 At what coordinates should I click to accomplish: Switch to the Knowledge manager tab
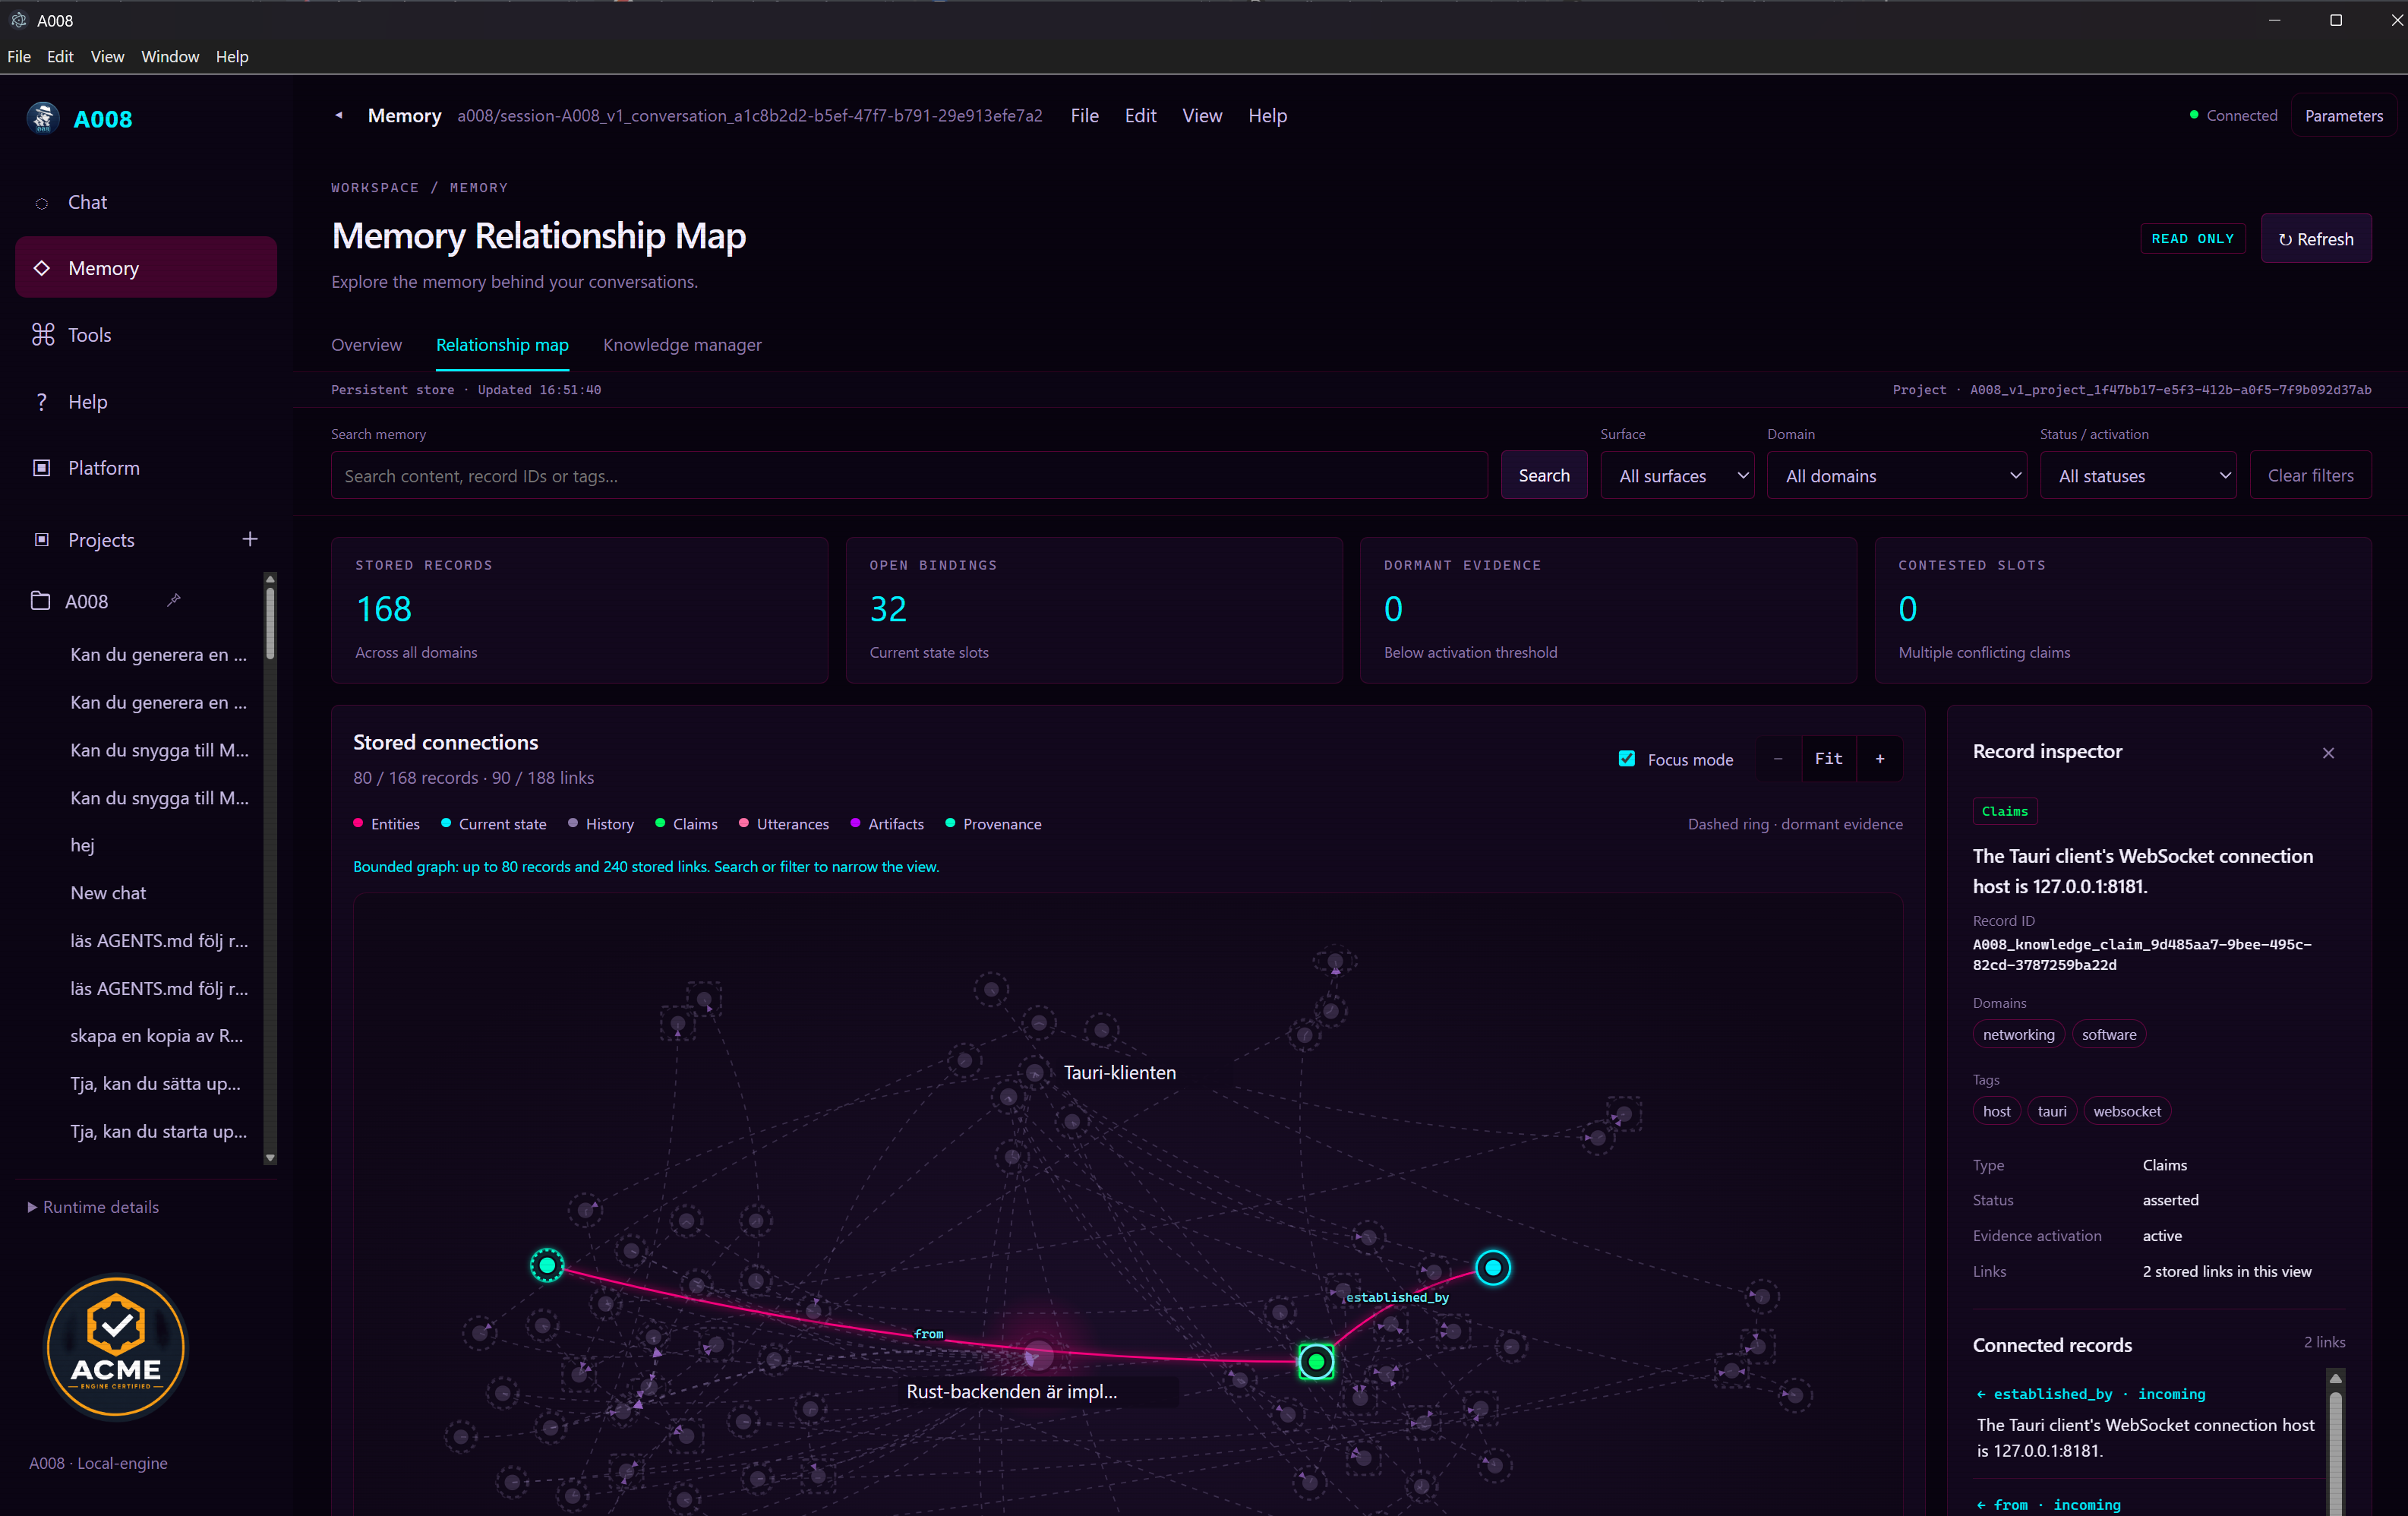point(682,345)
